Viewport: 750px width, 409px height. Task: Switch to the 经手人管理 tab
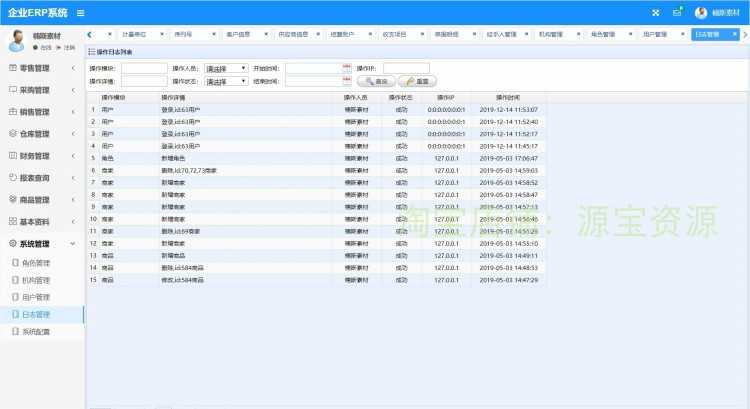[x=501, y=34]
